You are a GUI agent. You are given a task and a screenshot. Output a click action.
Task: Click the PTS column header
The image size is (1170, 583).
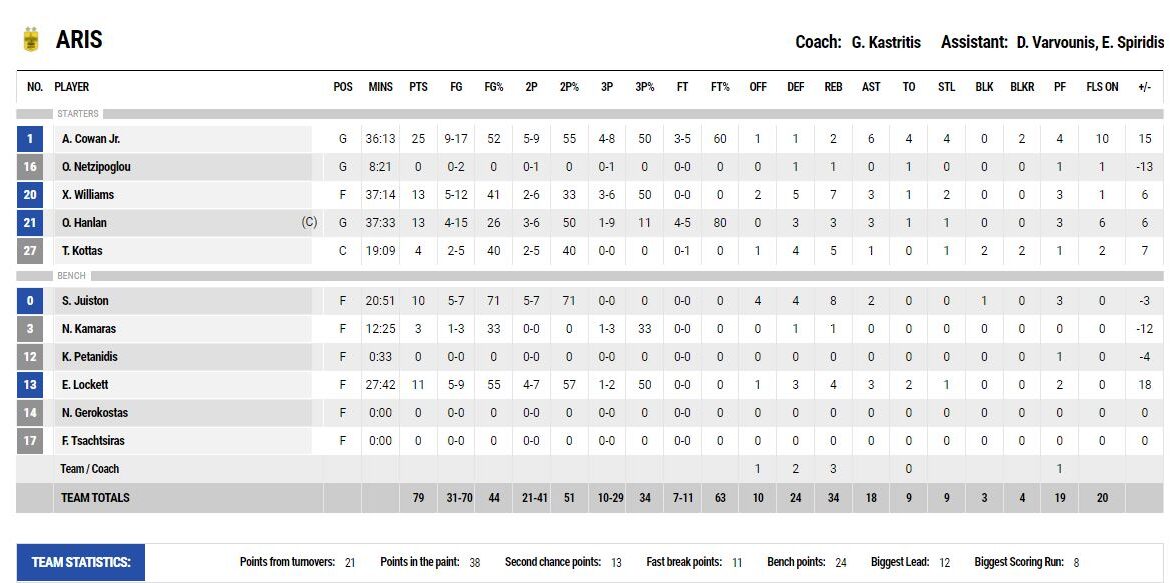point(418,87)
